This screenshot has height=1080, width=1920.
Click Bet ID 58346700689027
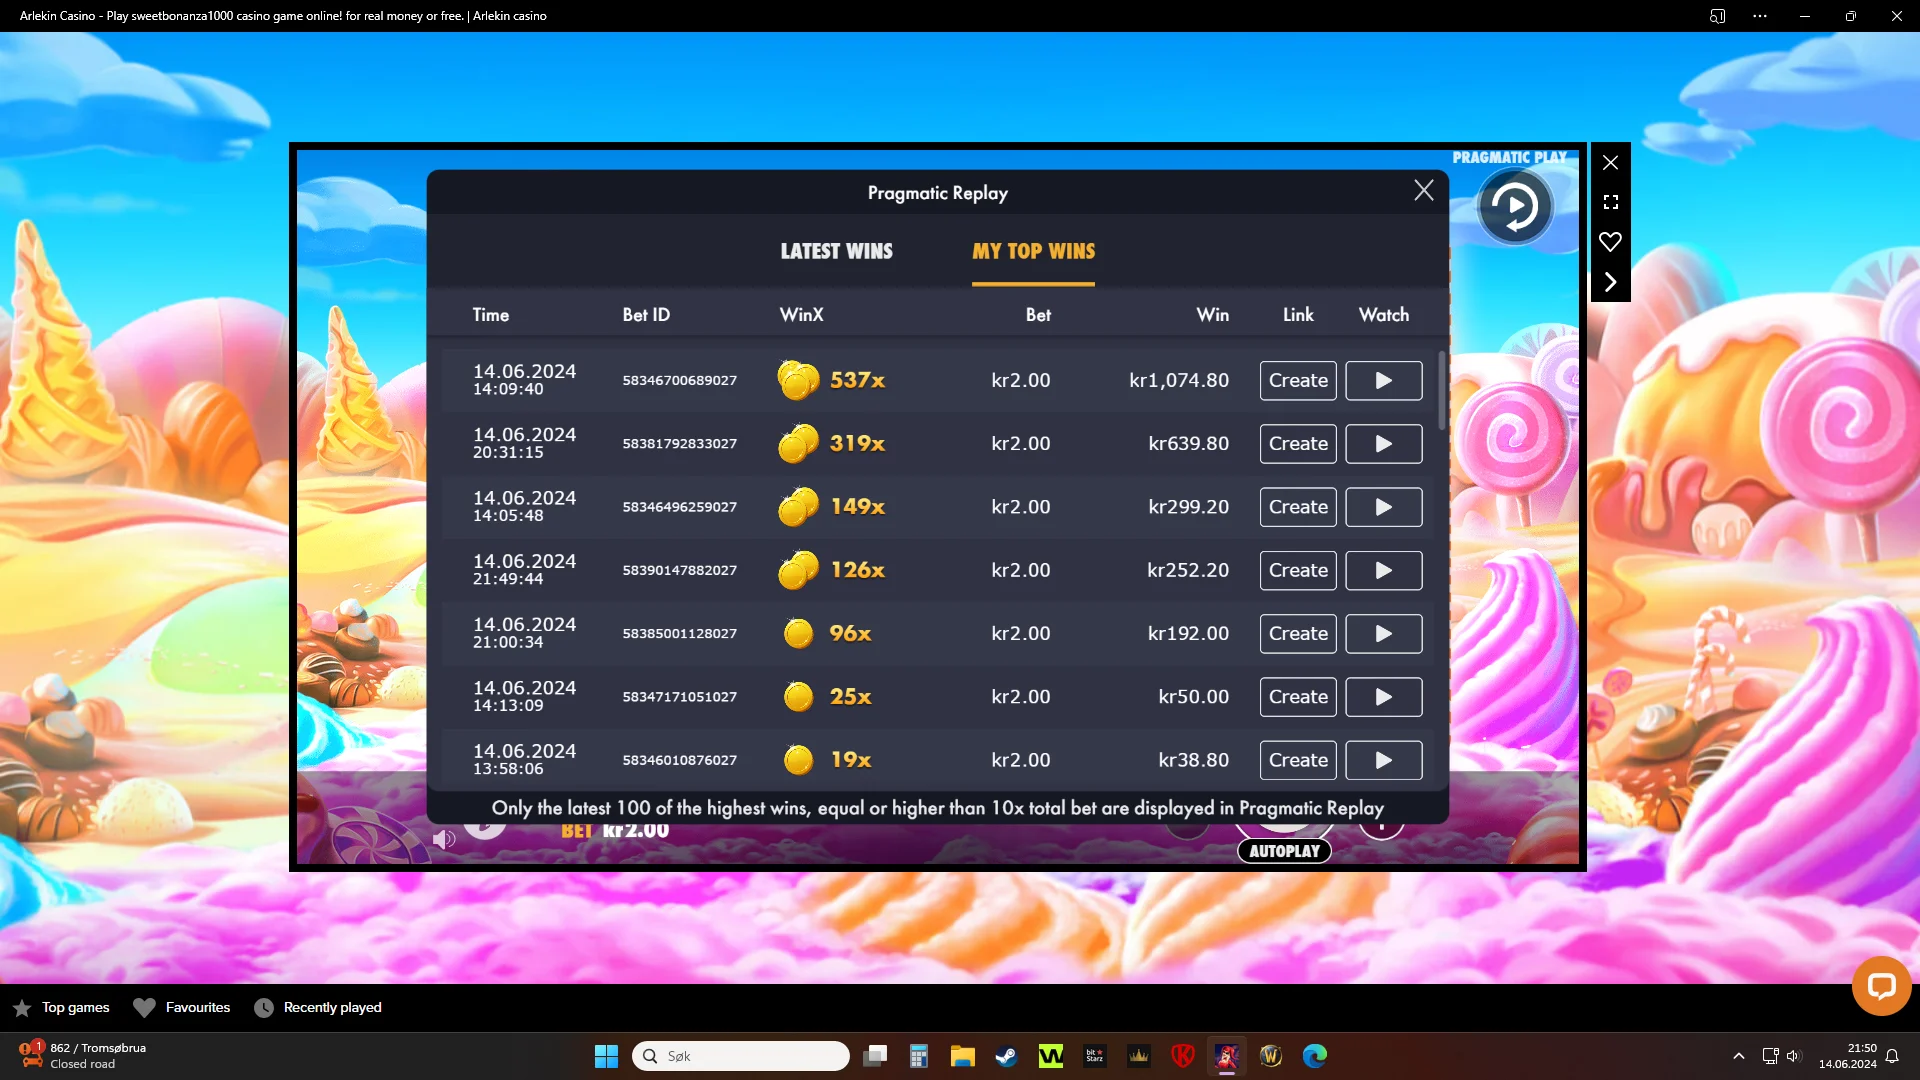coord(680,381)
